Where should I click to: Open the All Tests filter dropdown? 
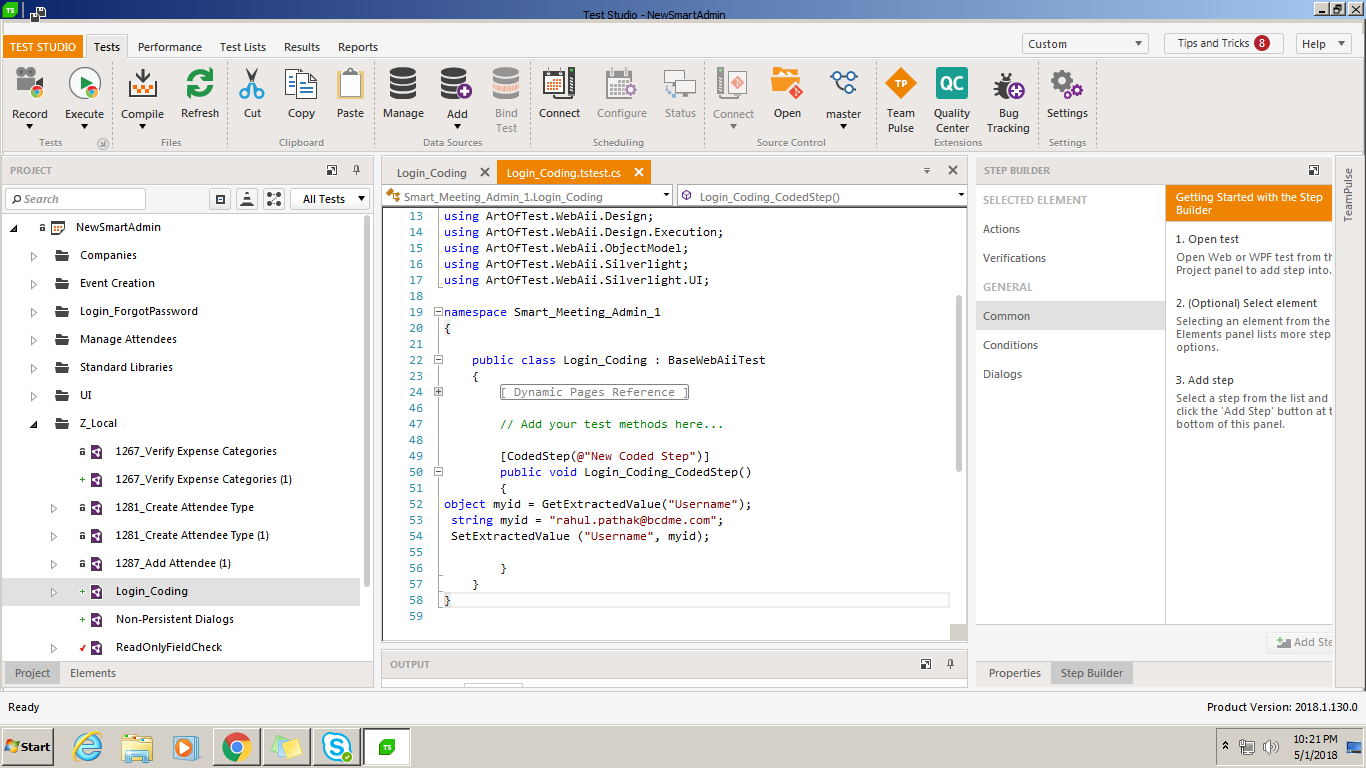pos(332,199)
